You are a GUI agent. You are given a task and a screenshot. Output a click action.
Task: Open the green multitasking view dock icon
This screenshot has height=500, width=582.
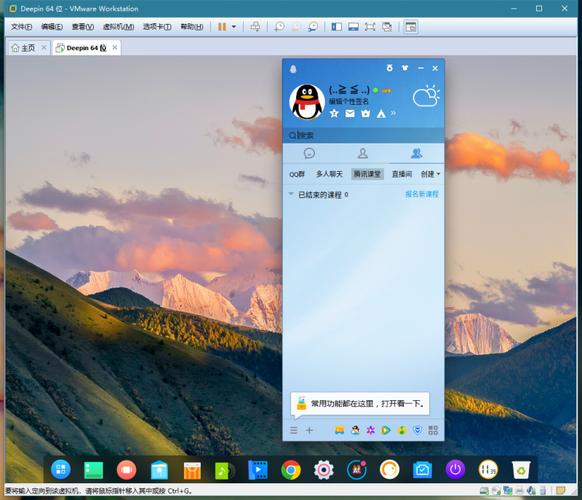pos(94,470)
